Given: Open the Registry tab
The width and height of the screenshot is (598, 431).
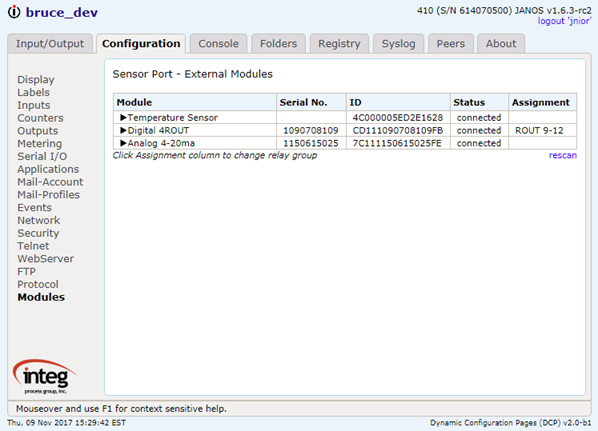Looking at the screenshot, I should pyautogui.click(x=339, y=44).
